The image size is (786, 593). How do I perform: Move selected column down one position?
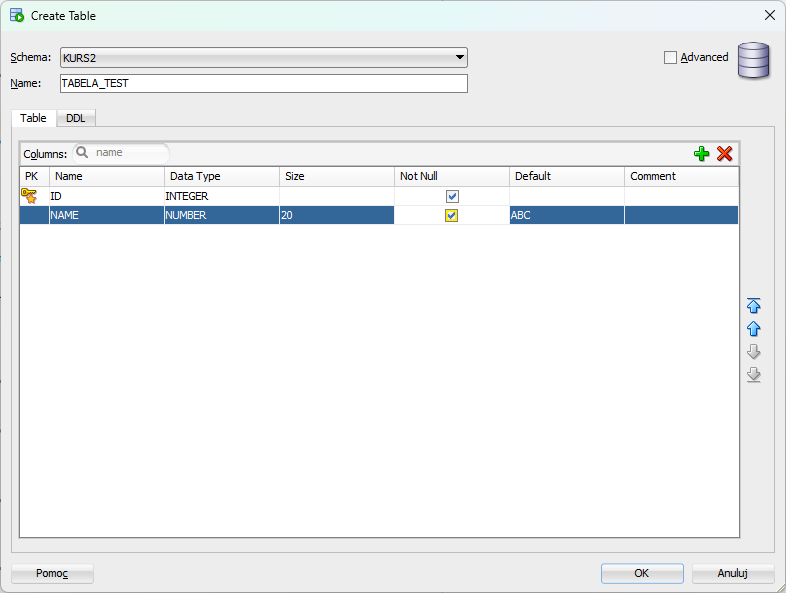pyautogui.click(x=754, y=352)
